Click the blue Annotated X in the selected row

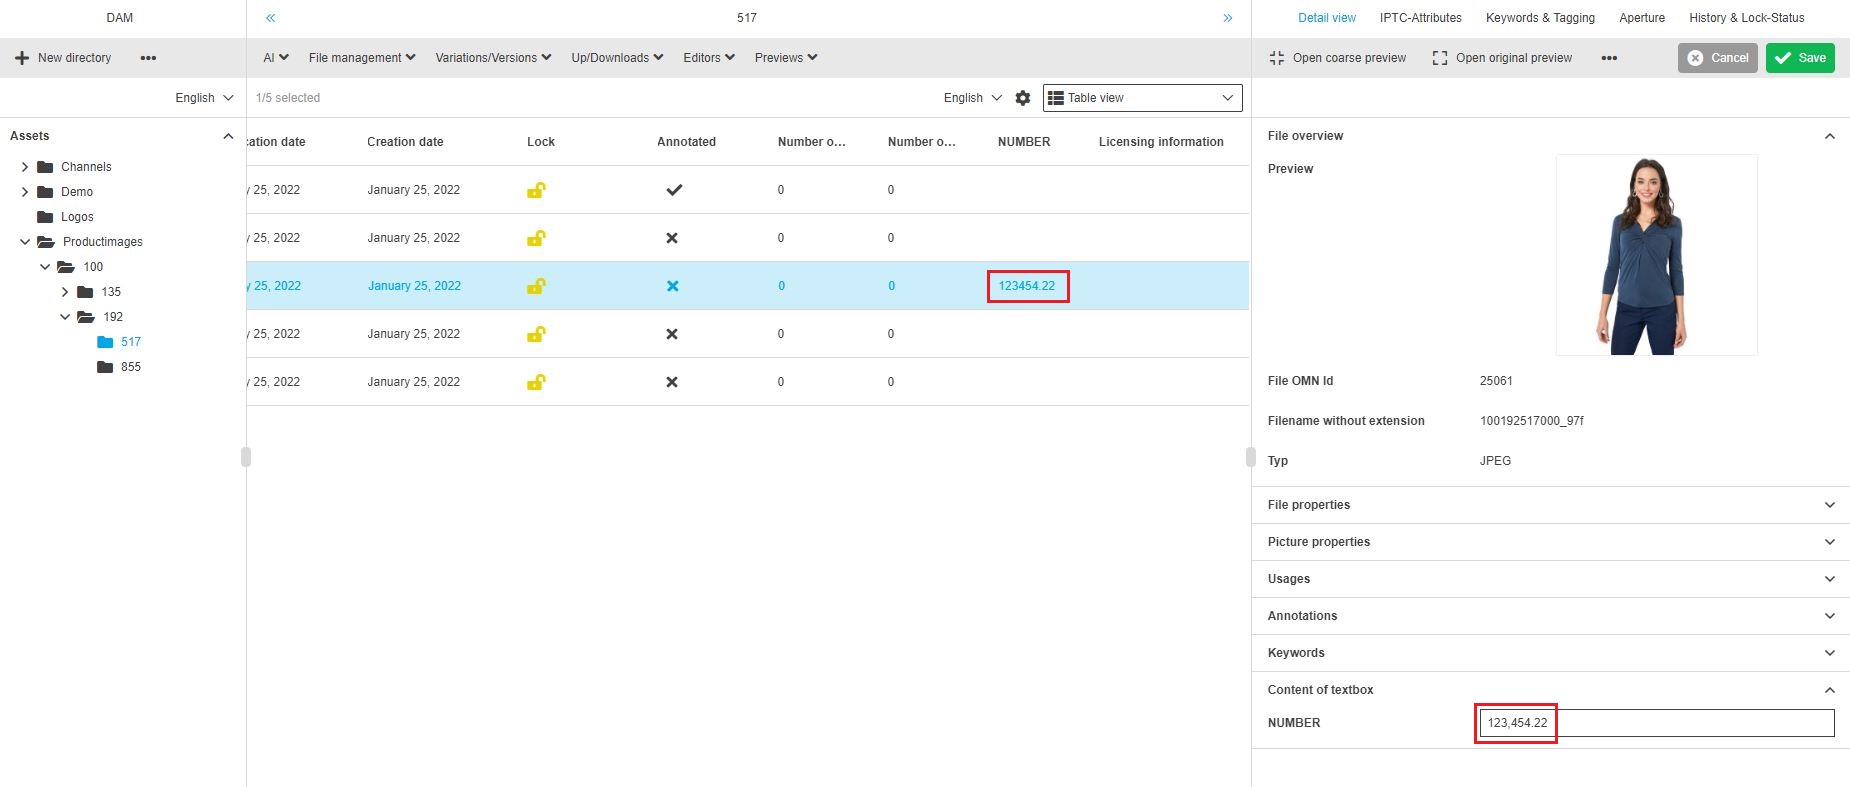[x=672, y=286]
